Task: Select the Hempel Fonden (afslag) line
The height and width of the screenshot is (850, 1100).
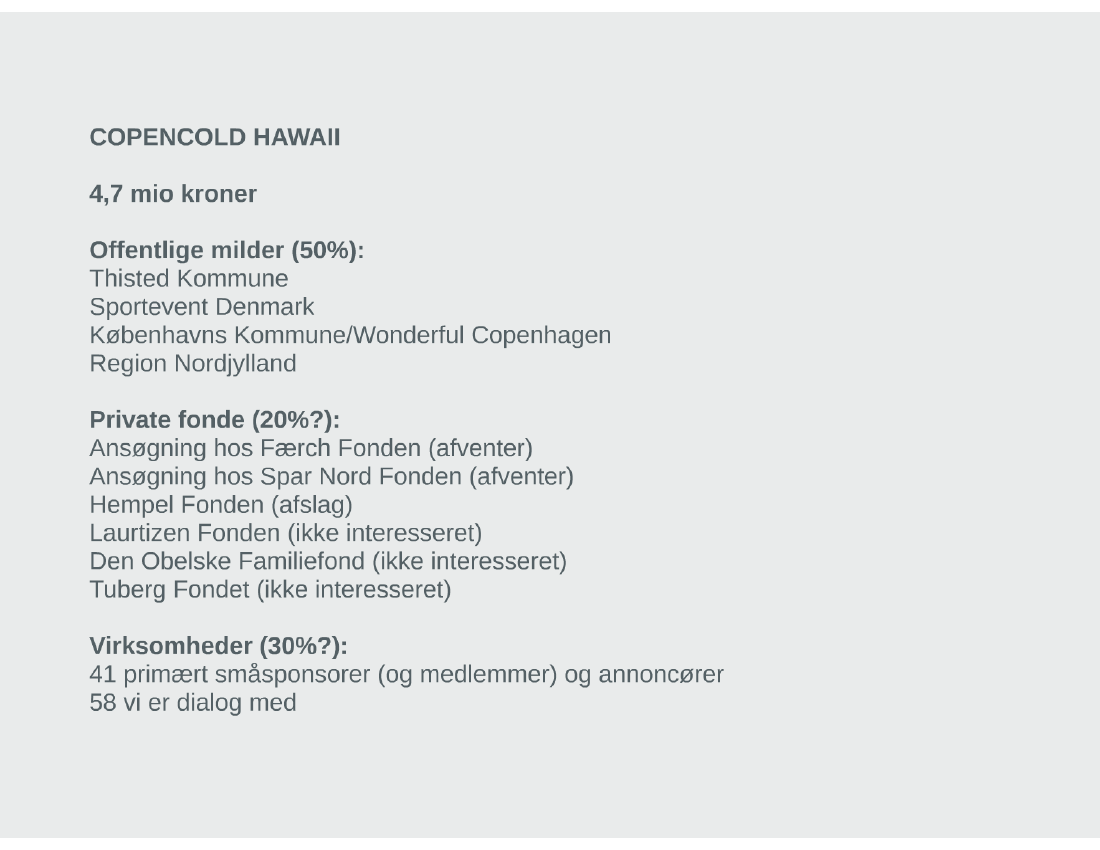Action: pos(221,504)
